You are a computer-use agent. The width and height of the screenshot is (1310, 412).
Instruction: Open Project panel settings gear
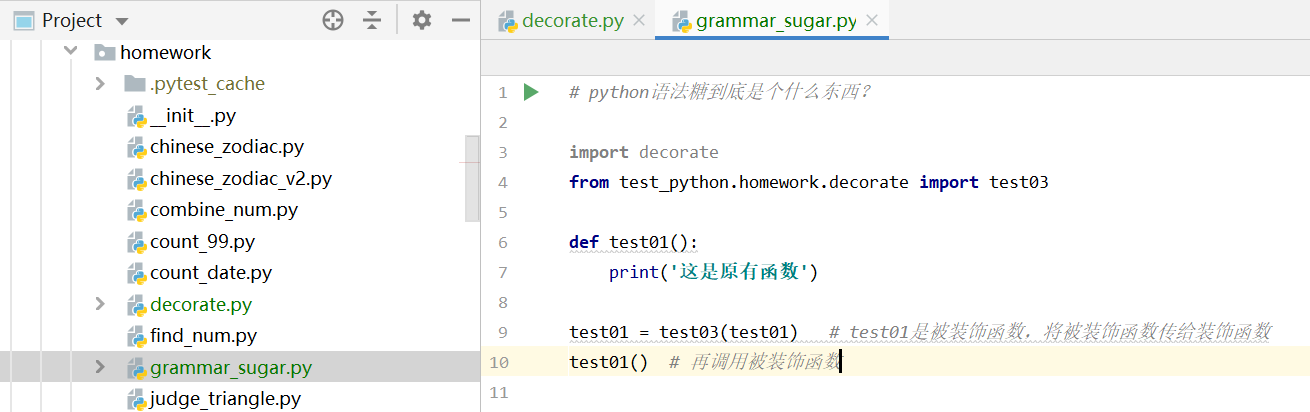click(x=422, y=20)
